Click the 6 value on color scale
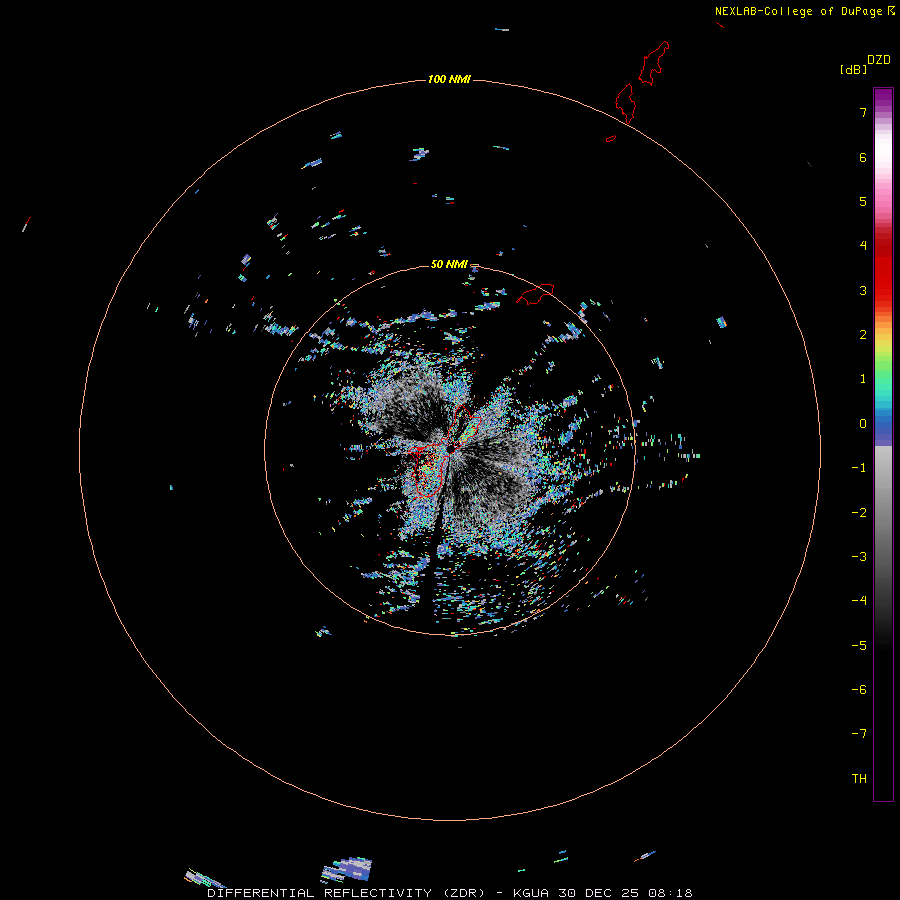This screenshot has height=900, width=900. [x=863, y=157]
